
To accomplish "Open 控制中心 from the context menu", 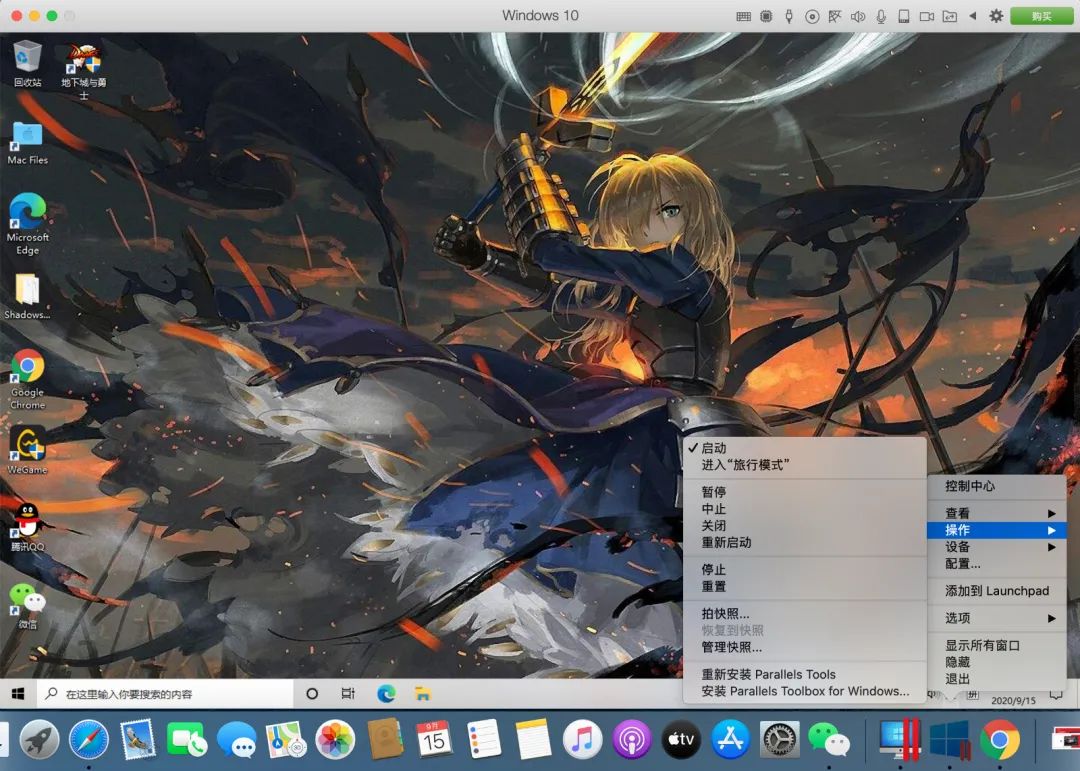I will click(996, 486).
